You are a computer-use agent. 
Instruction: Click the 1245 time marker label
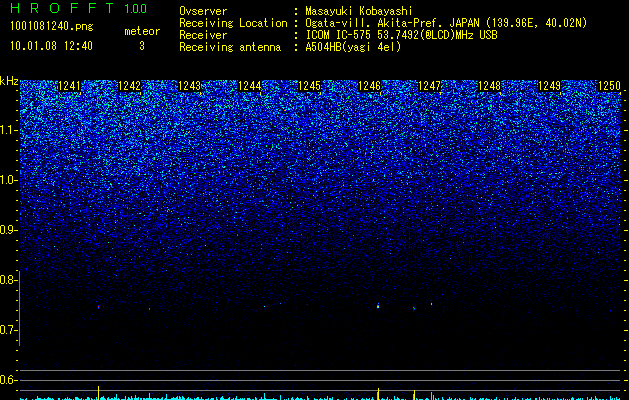click(x=310, y=86)
